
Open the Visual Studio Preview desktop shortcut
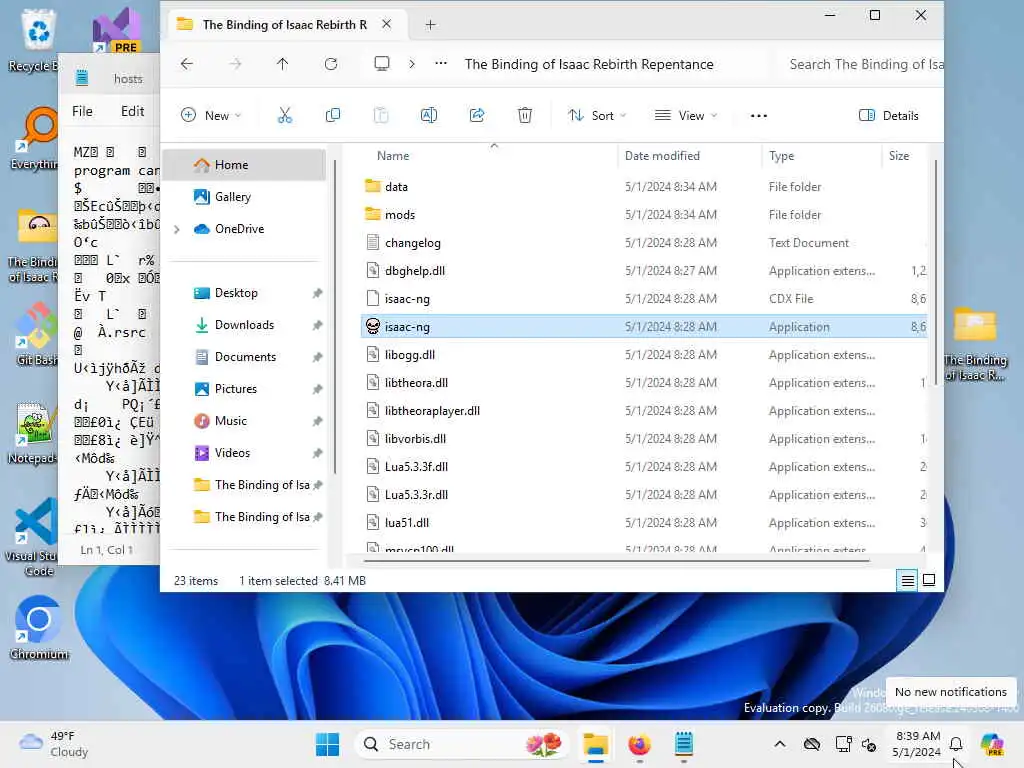click(x=116, y=30)
